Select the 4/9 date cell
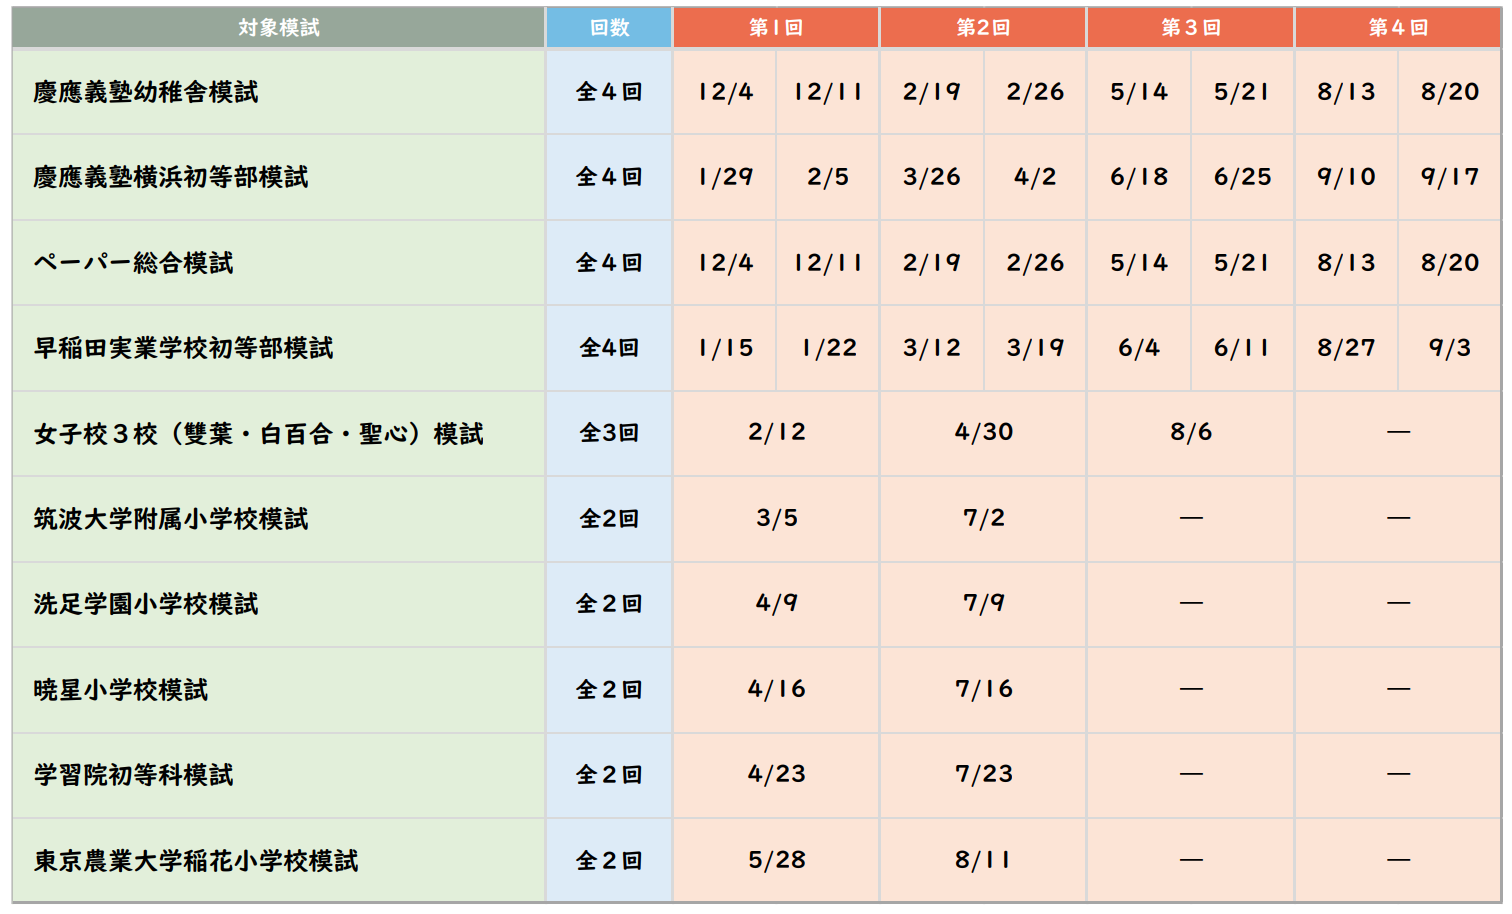This screenshot has width=1512, height=914. pyautogui.click(x=777, y=603)
